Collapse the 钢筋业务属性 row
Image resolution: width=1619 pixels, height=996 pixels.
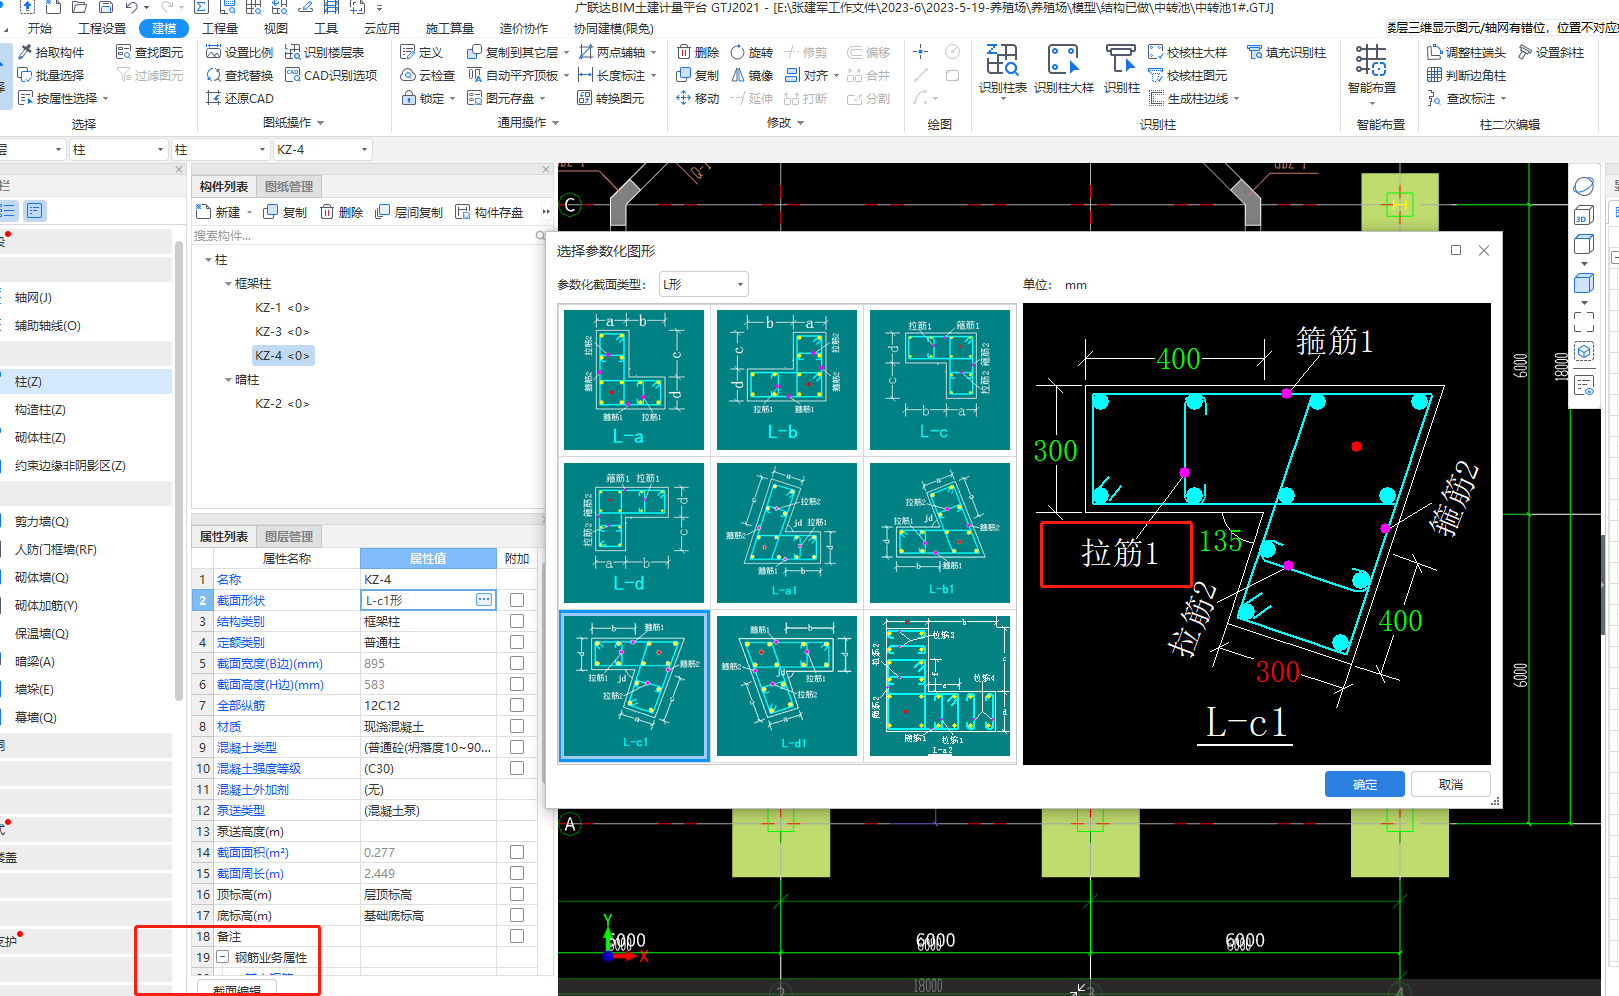click(x=223, y=957)
